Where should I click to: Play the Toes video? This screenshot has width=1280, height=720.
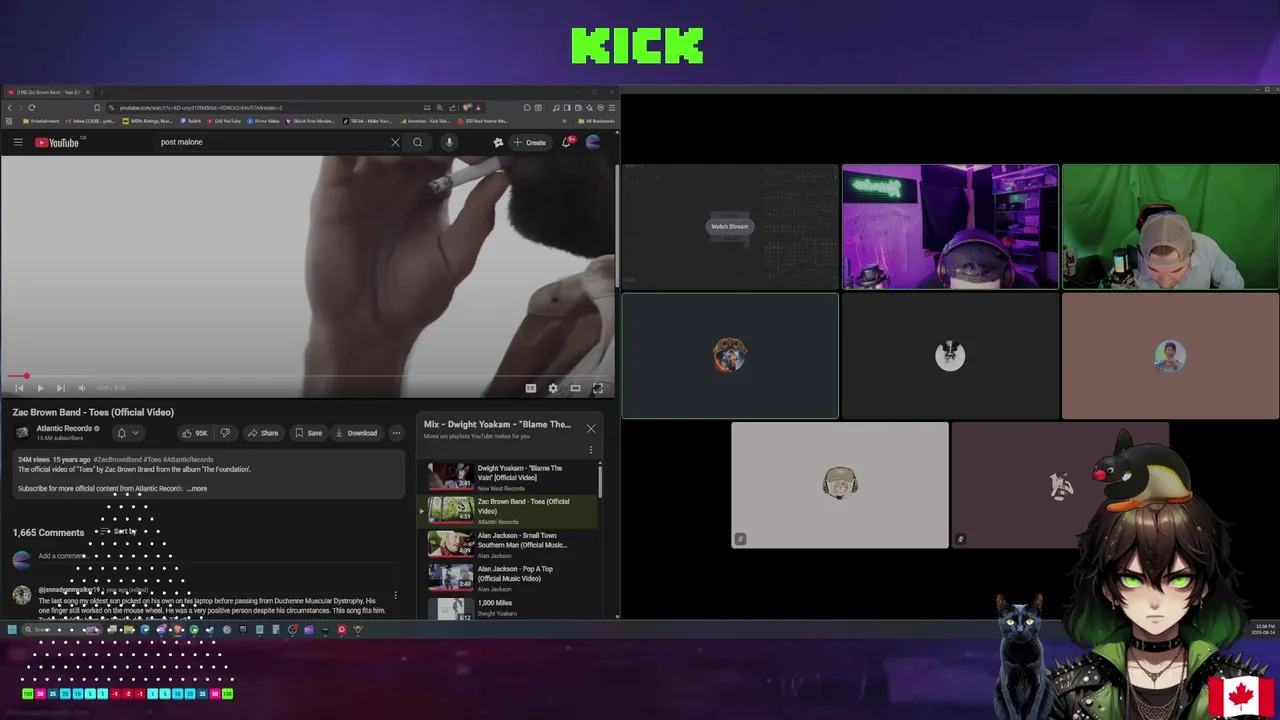40,388
